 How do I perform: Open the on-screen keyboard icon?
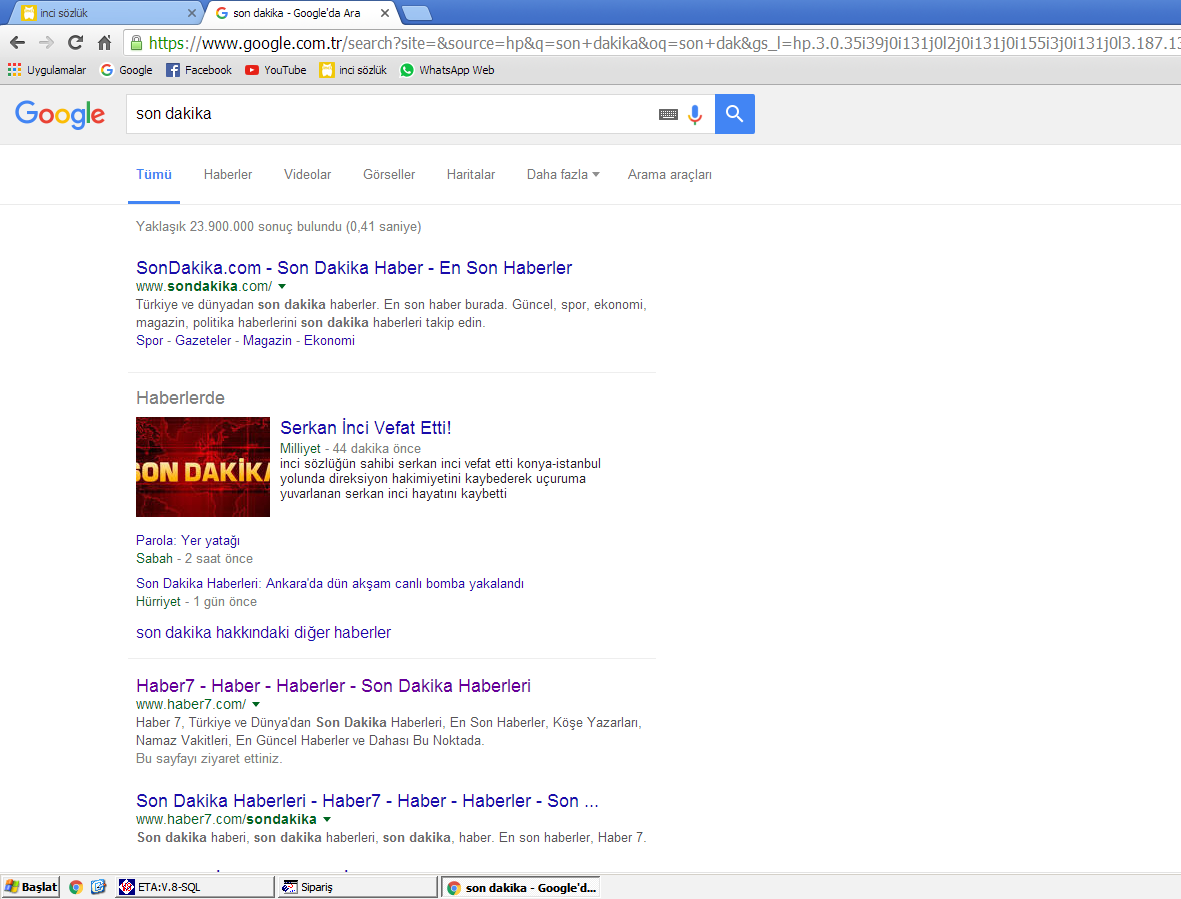pyautogui.click(x=668, y=114)
